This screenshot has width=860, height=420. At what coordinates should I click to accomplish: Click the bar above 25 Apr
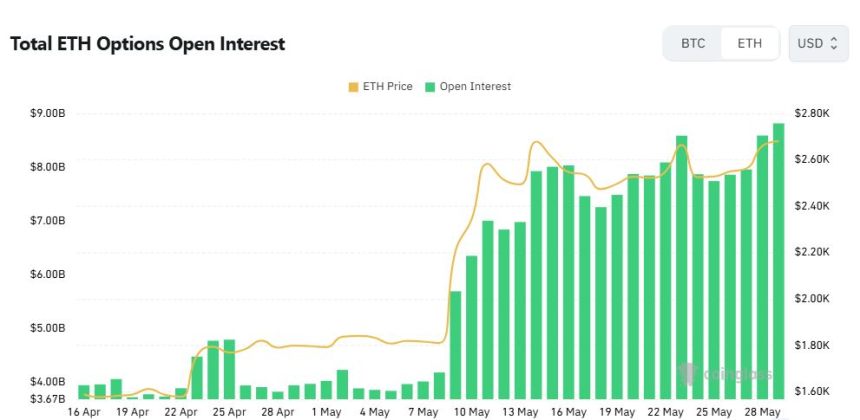229,369
